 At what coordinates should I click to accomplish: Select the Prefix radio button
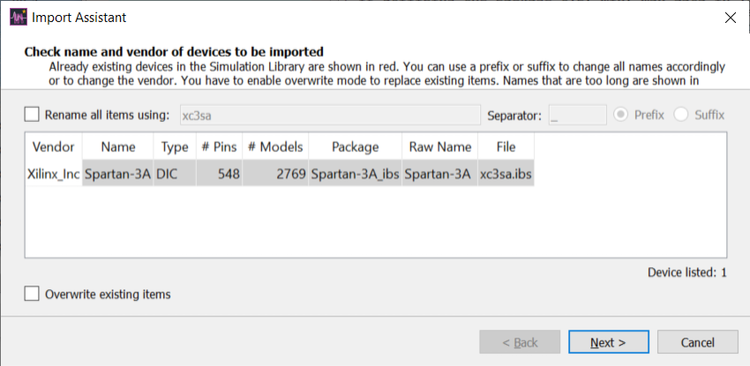[620, 115]
